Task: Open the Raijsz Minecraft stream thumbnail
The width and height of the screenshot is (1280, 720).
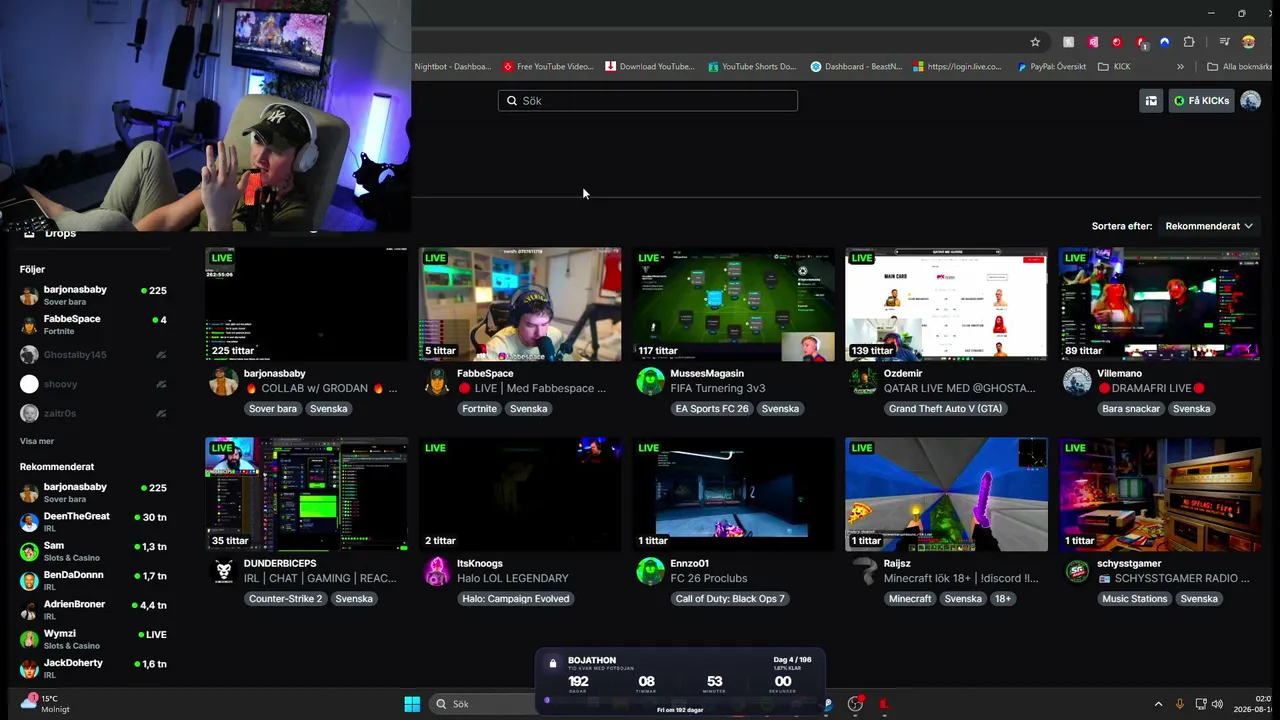Action: [947, 494]
